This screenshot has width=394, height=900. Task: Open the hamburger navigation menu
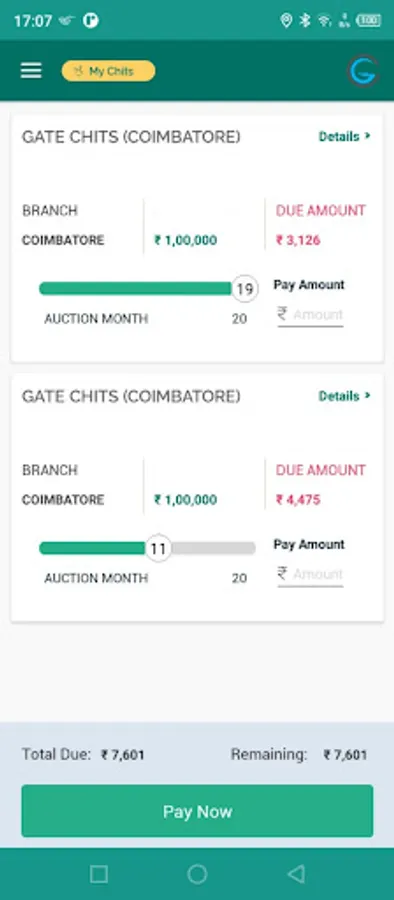coord(31,71)
